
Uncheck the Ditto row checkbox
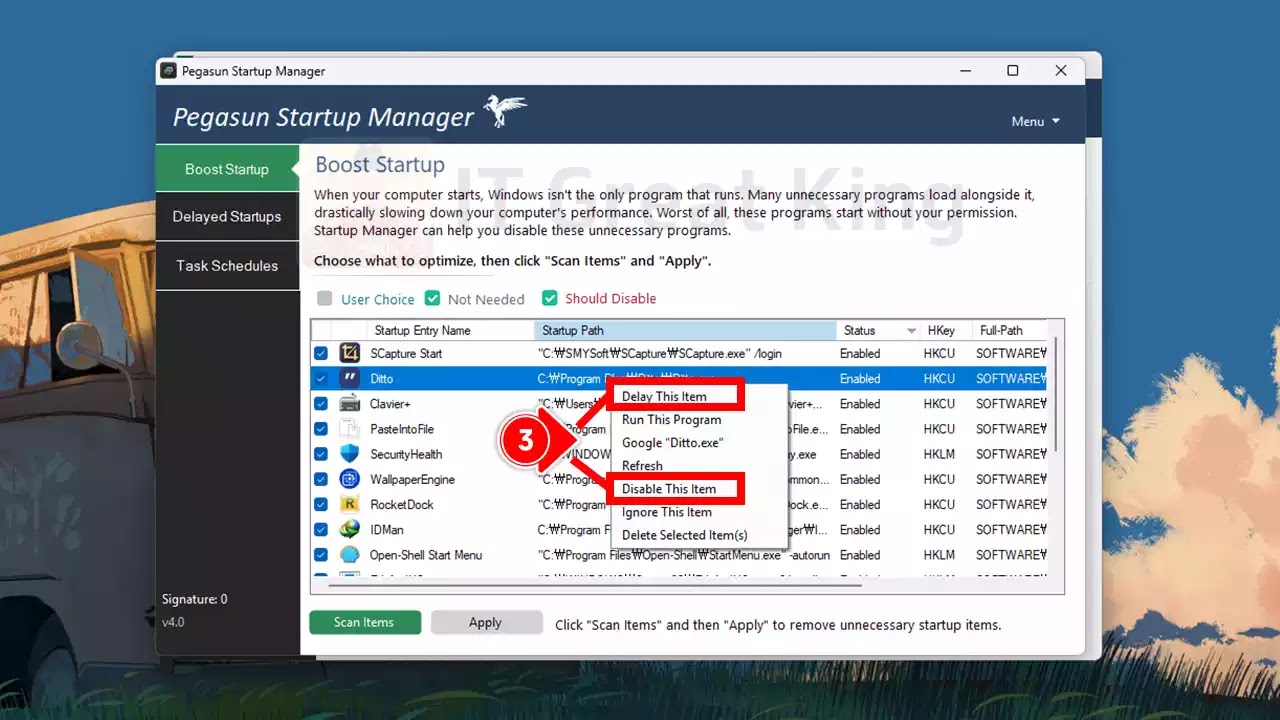coord(321,378)
